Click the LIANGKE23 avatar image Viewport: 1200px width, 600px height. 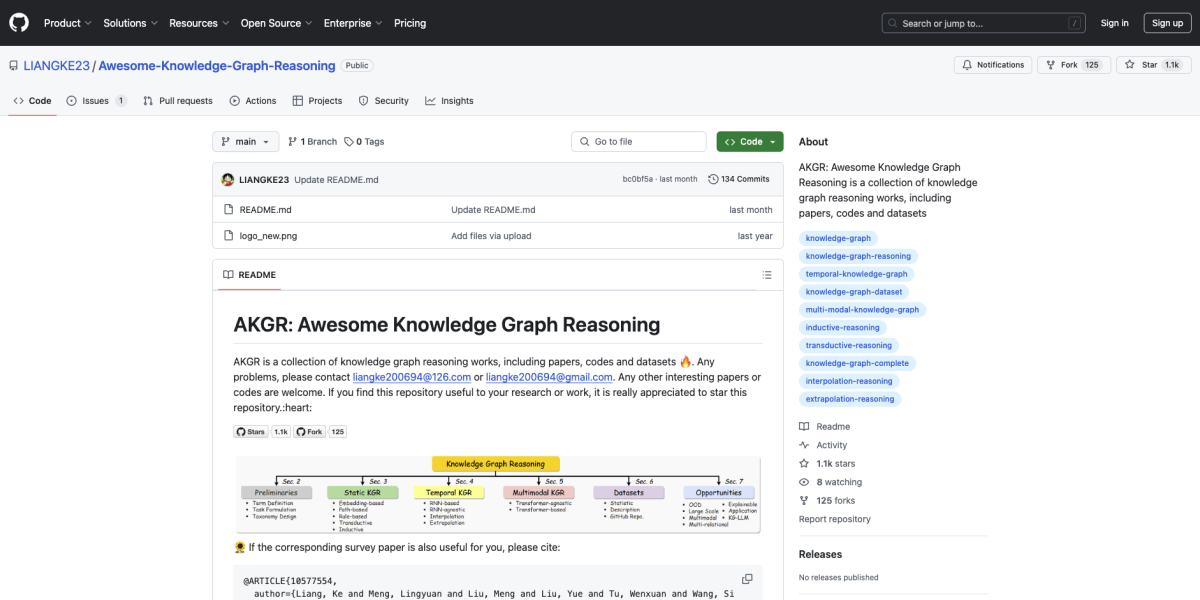pos(228,179)
